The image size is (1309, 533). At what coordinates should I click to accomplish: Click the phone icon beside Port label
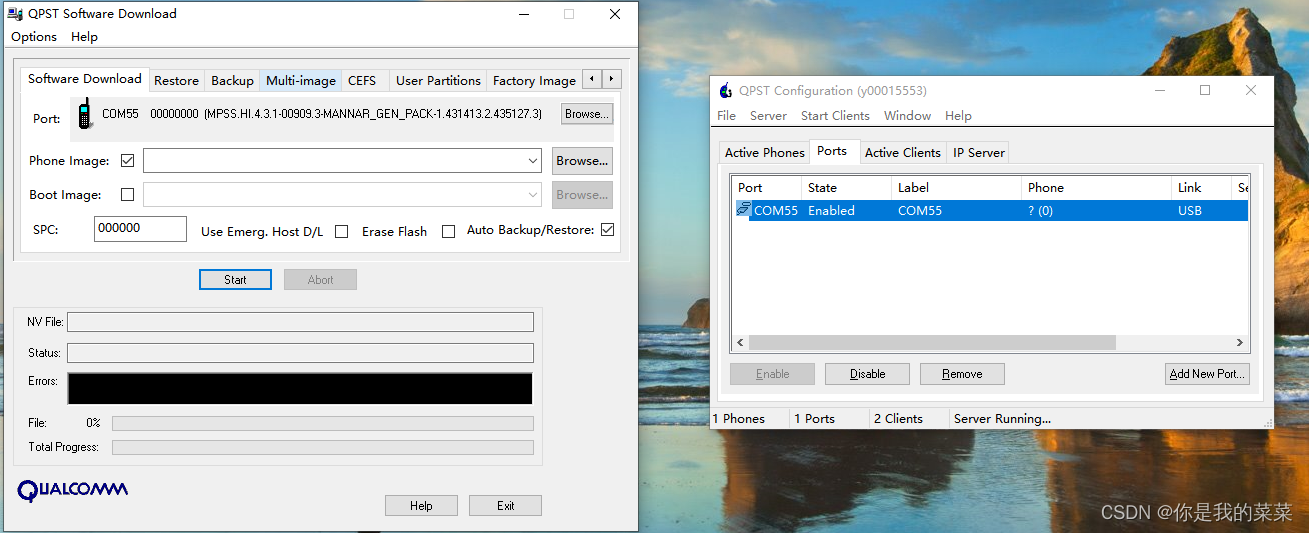pos(85,113)
